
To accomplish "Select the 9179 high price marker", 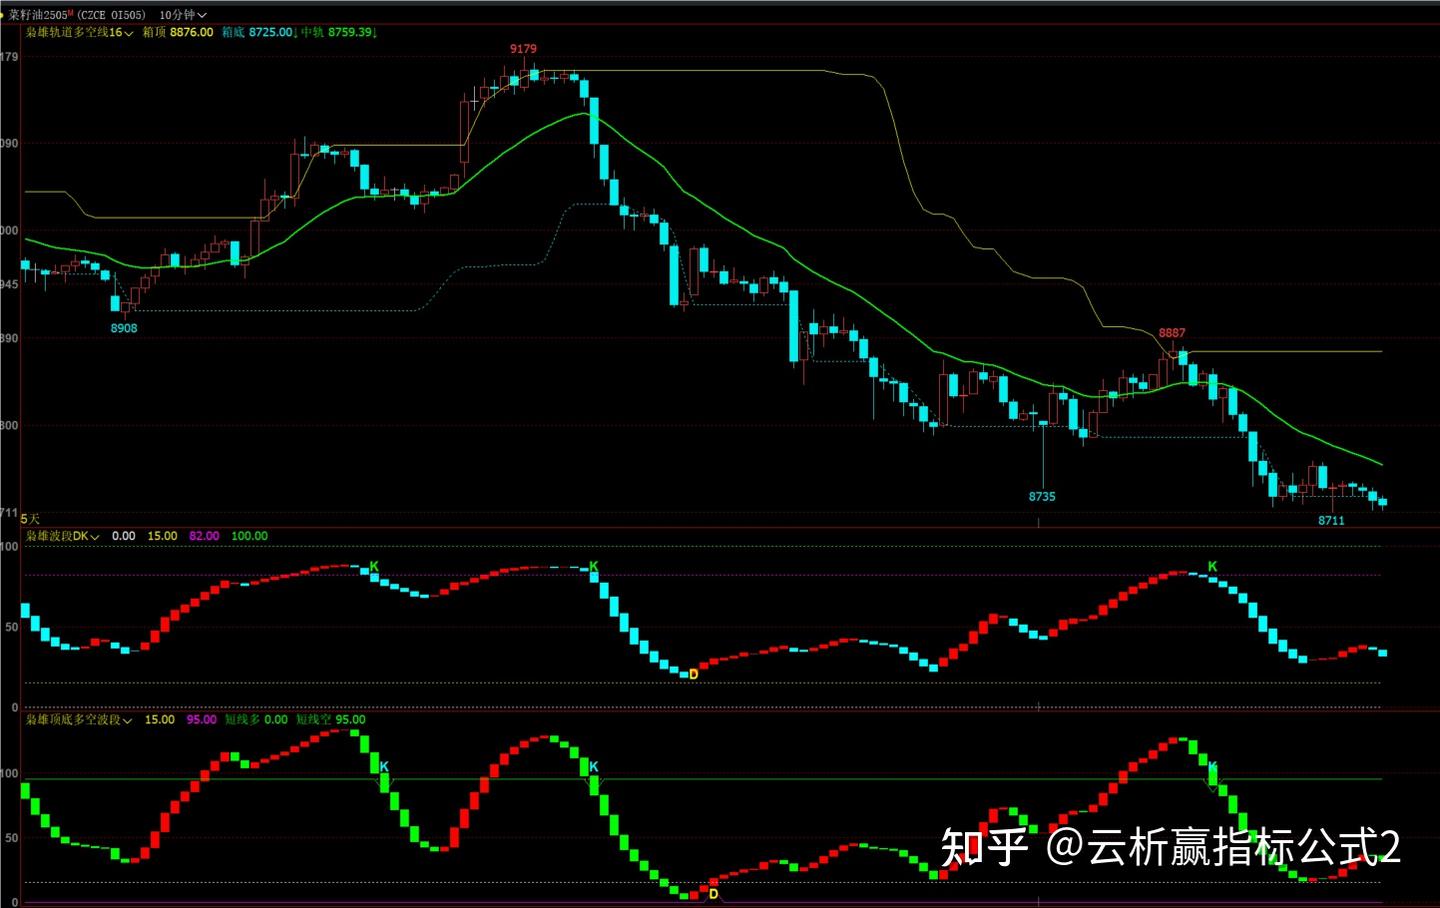I will pos(523,47).
